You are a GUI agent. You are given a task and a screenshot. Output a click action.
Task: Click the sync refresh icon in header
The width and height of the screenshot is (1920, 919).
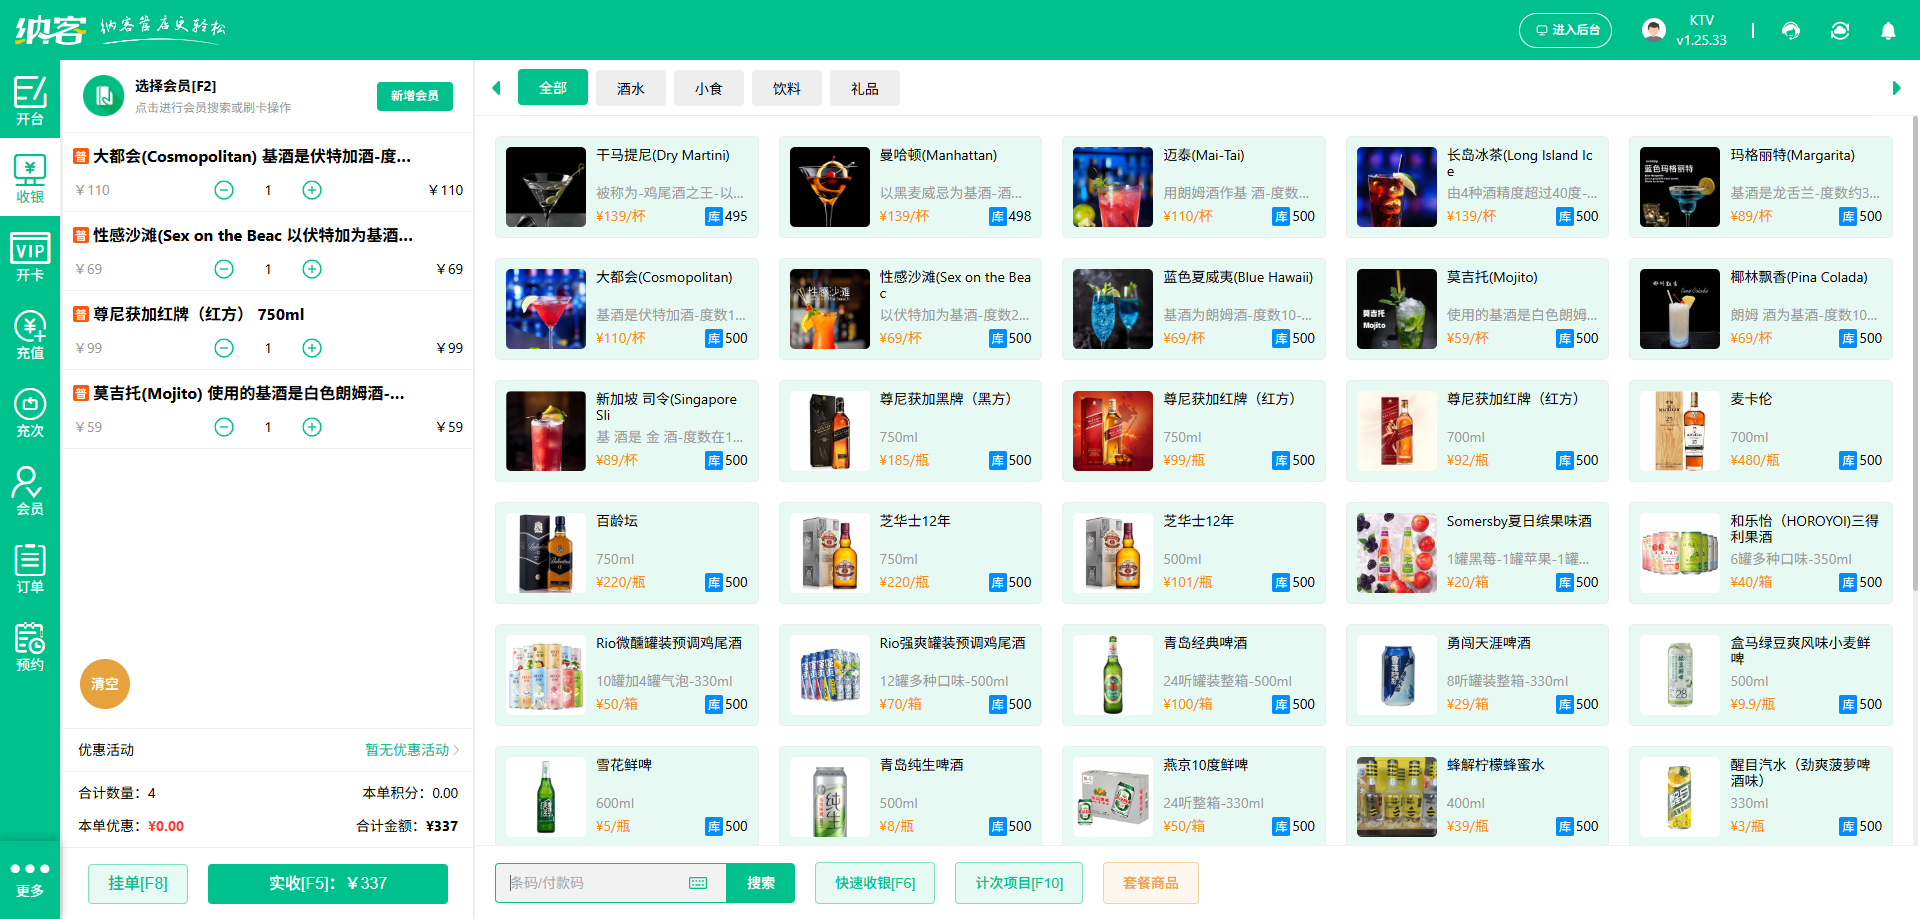(1840, 31)
